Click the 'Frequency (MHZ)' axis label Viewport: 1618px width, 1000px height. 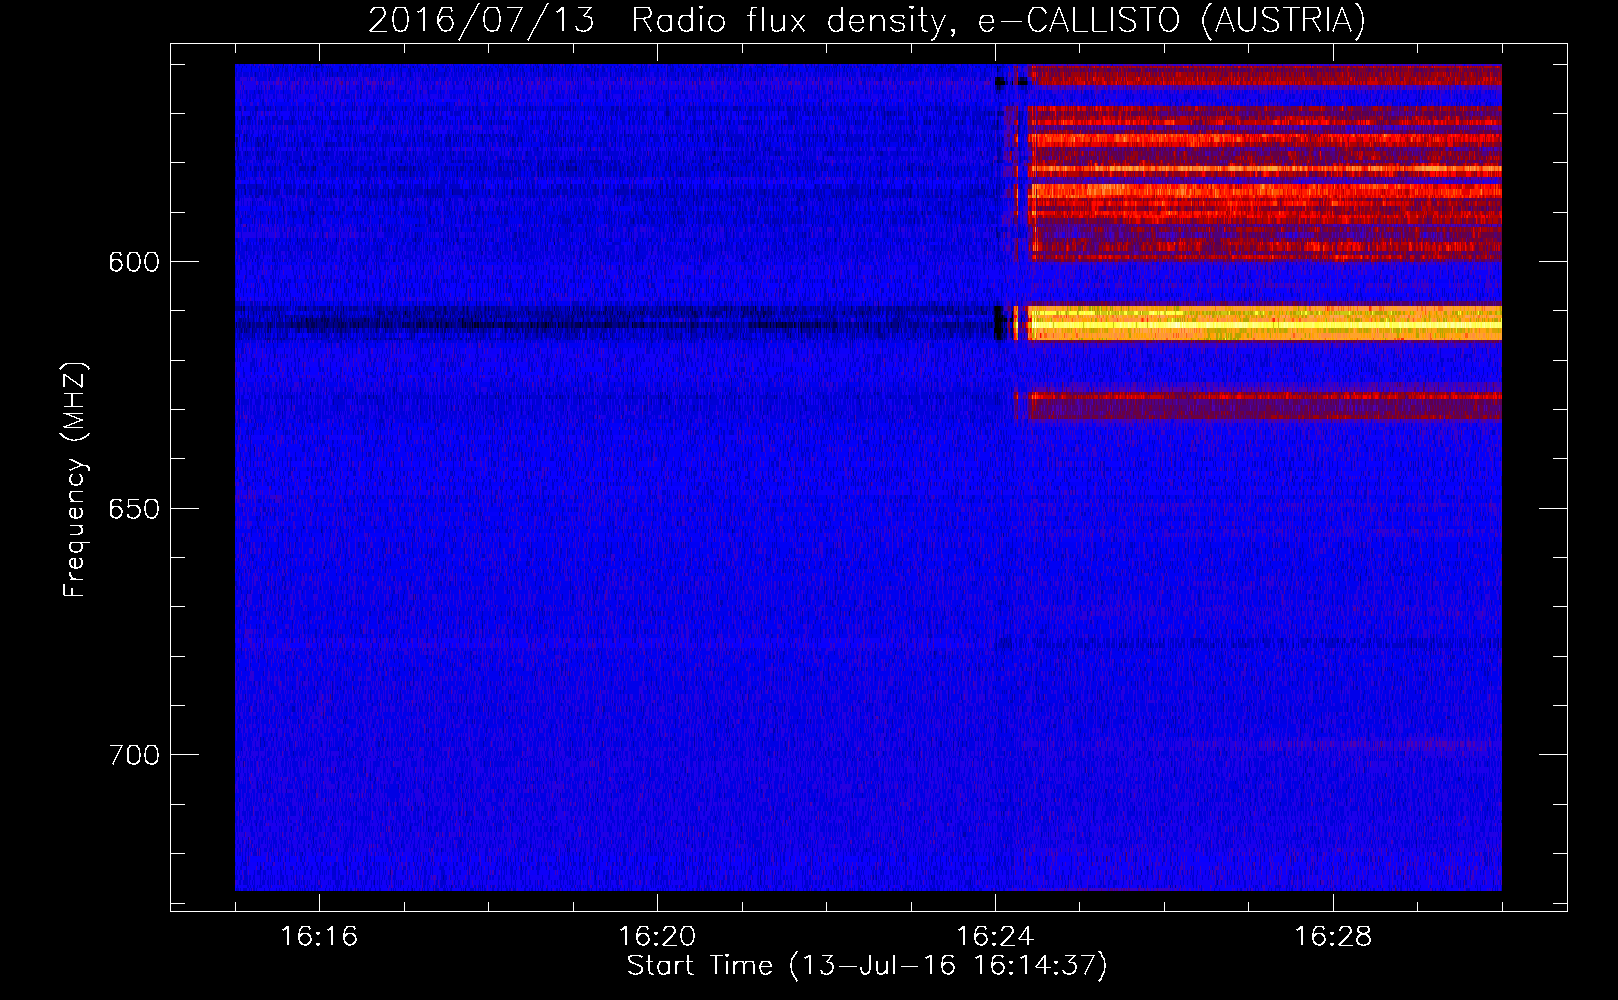pos(75,479)
